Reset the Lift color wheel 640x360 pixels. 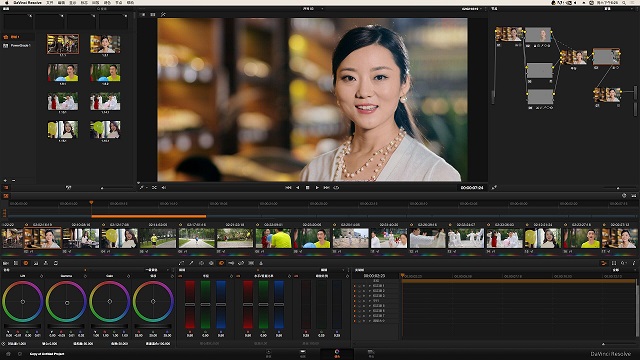click(x=41, y=276)
